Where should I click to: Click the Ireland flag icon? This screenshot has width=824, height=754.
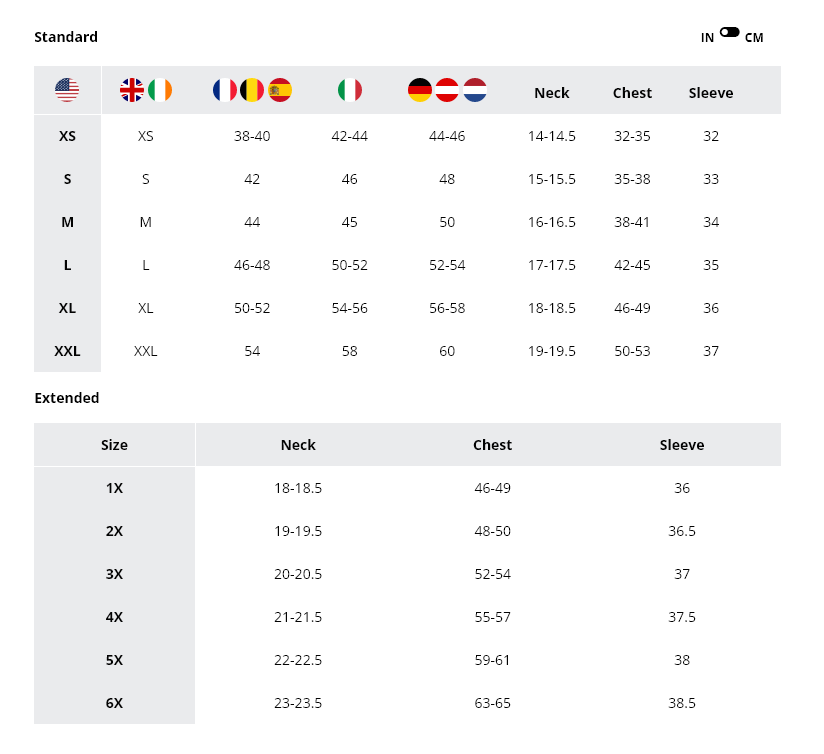pos(160,90)
